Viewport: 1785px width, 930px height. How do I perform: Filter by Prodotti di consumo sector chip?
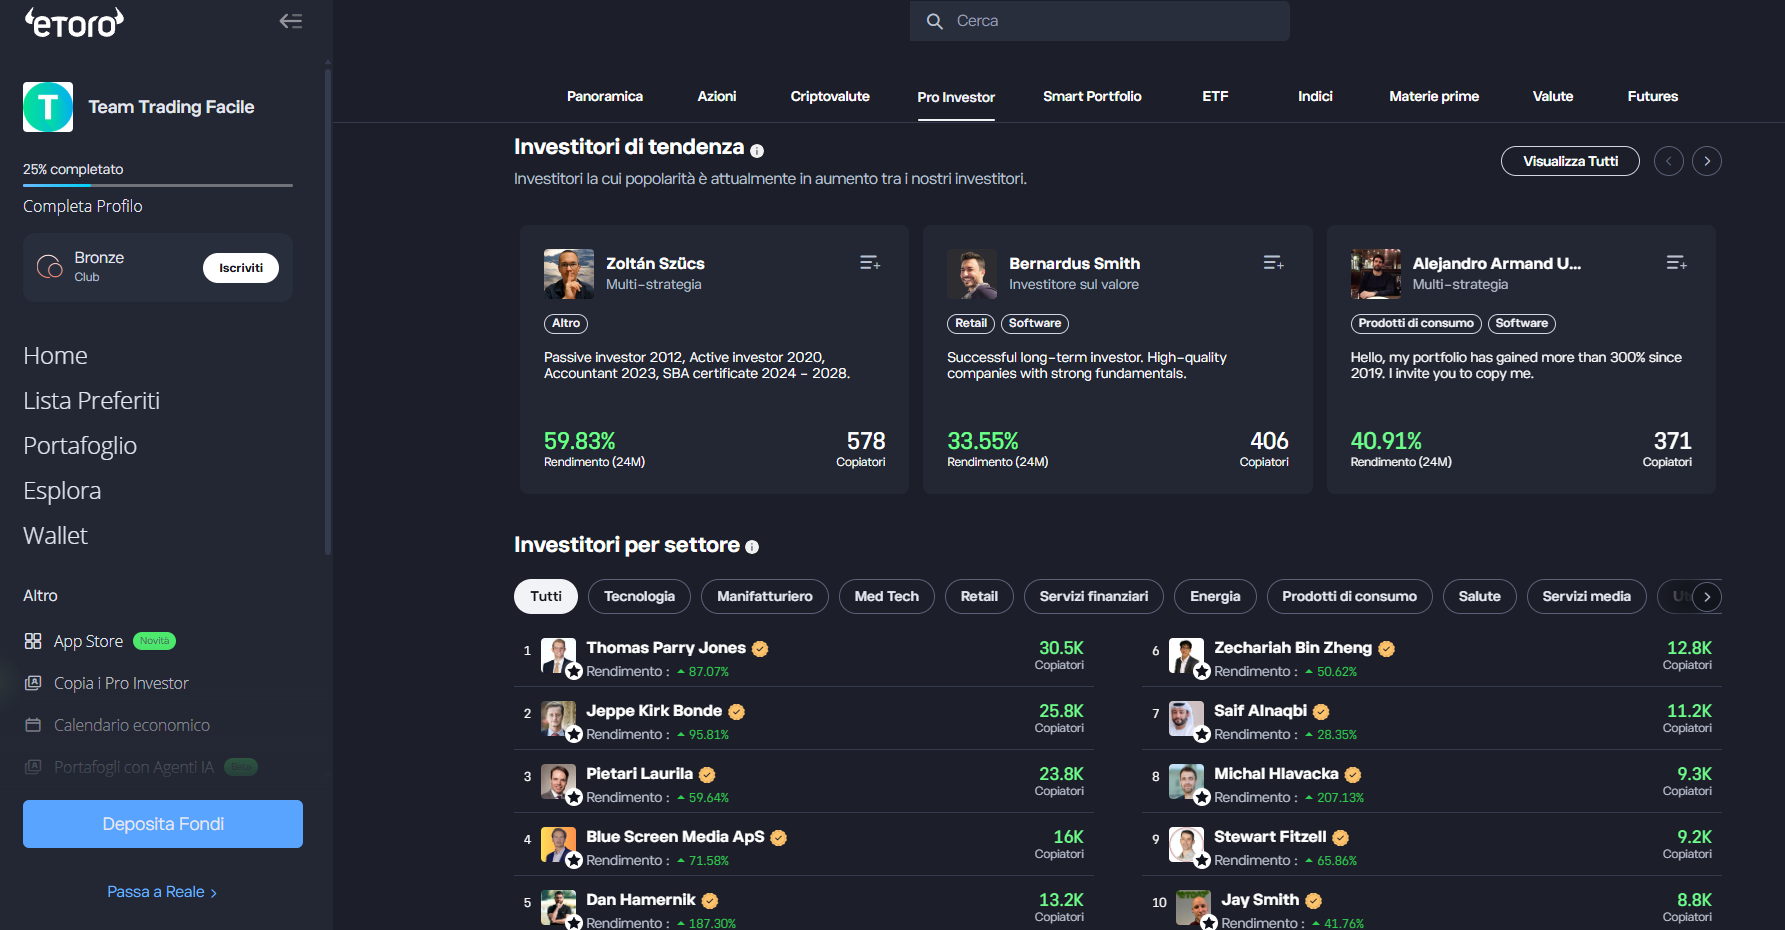[1349, 596]
